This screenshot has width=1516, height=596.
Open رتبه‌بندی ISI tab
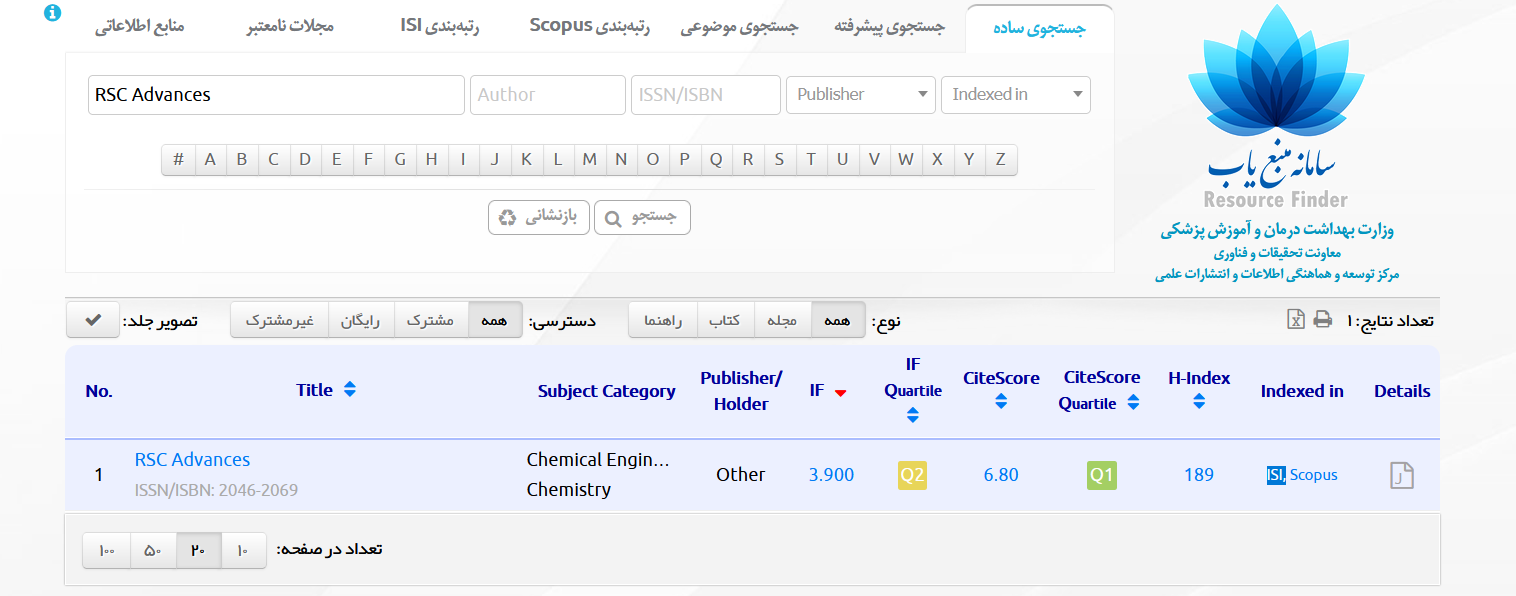439,28
